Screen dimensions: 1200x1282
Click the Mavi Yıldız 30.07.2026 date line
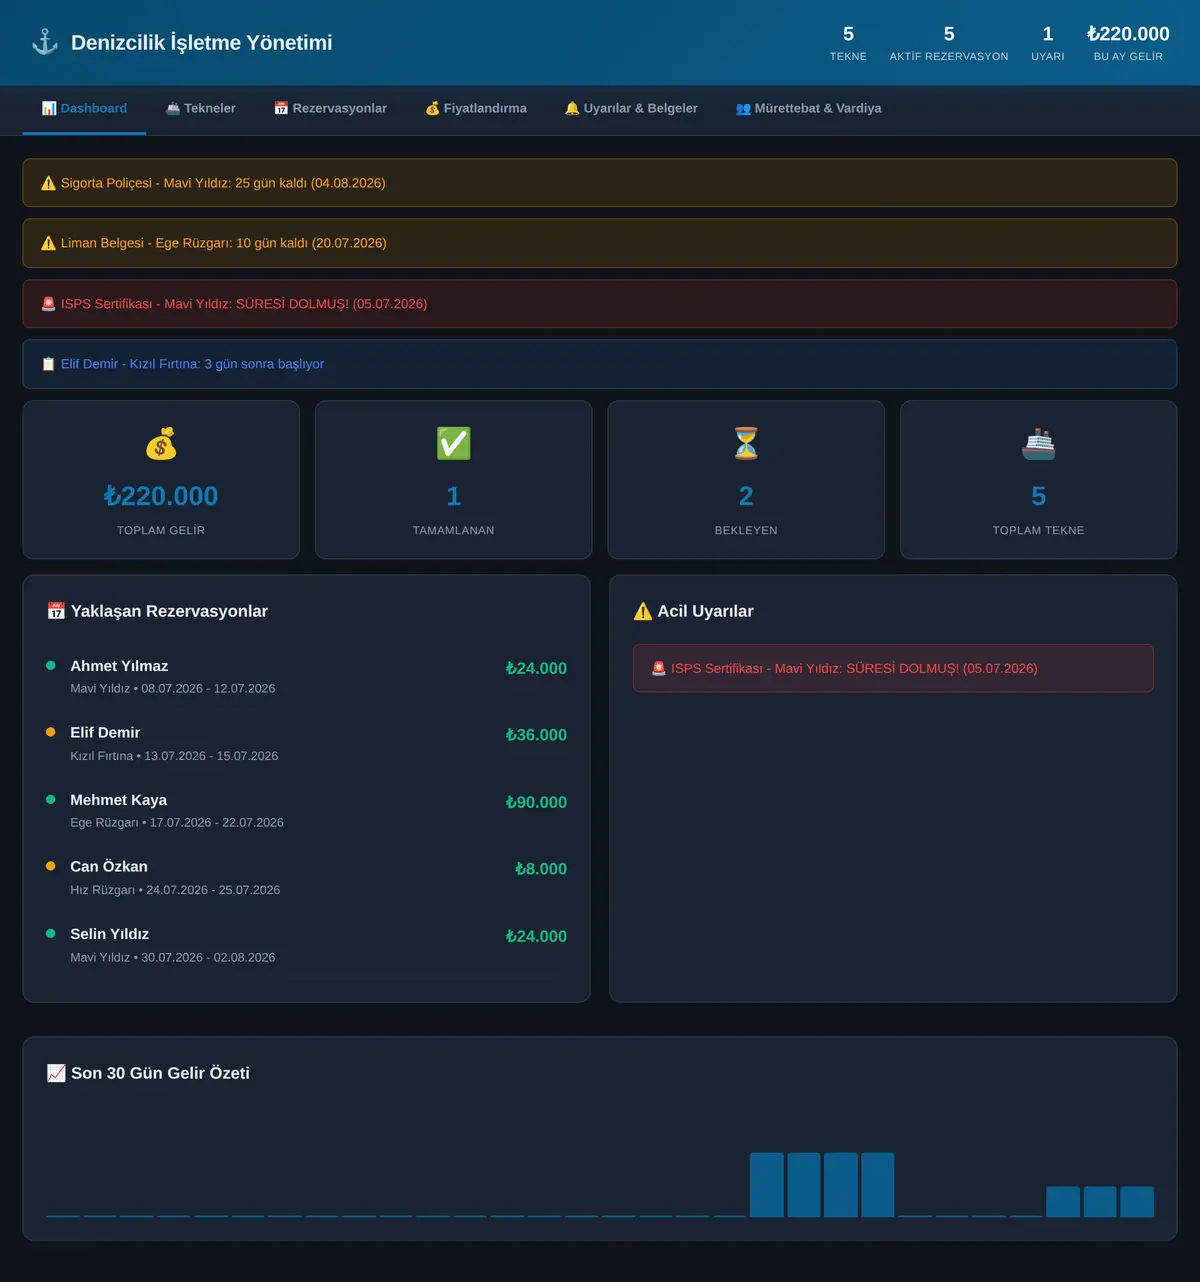point(173,957)
